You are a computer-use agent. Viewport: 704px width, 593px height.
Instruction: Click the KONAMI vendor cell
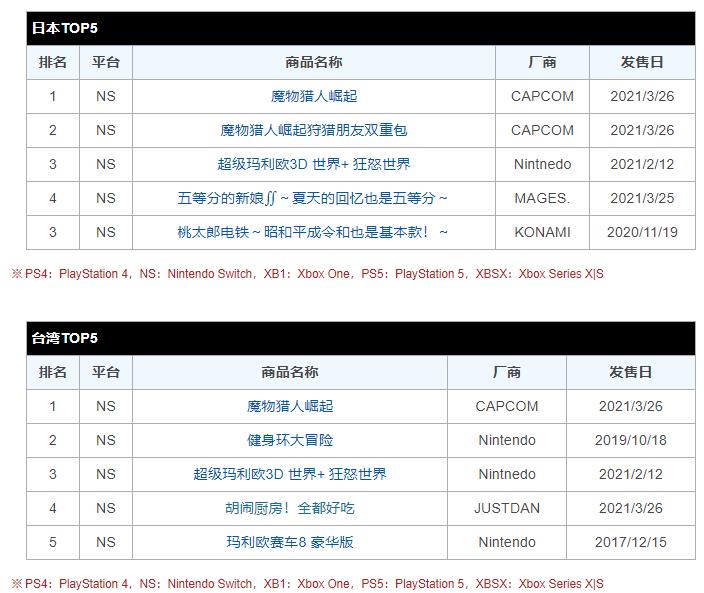coord(542,232)
